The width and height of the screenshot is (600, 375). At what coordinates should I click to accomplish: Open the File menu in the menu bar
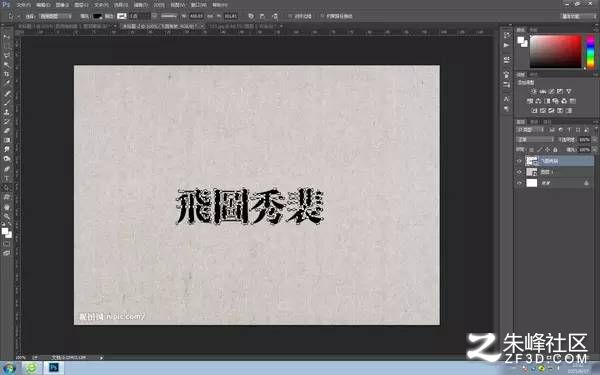[24, 5]
